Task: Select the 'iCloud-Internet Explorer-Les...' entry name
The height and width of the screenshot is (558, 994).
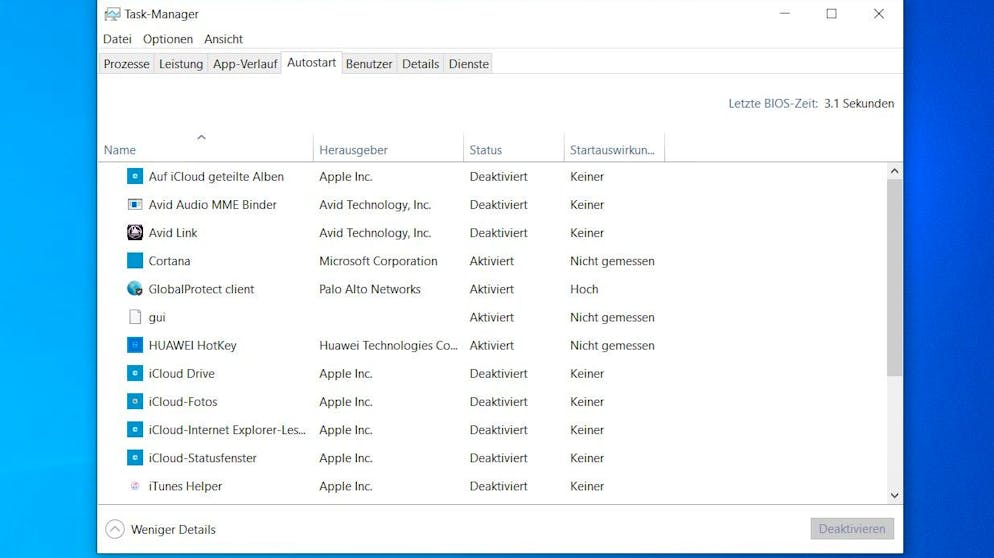Action: (227, 430)
